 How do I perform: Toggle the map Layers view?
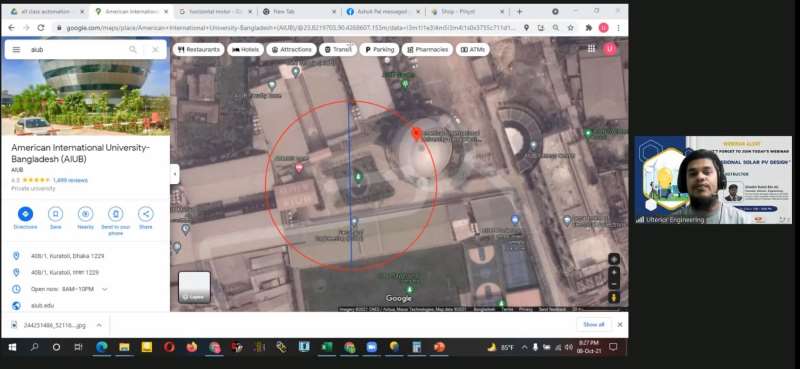tap(194, 287)
